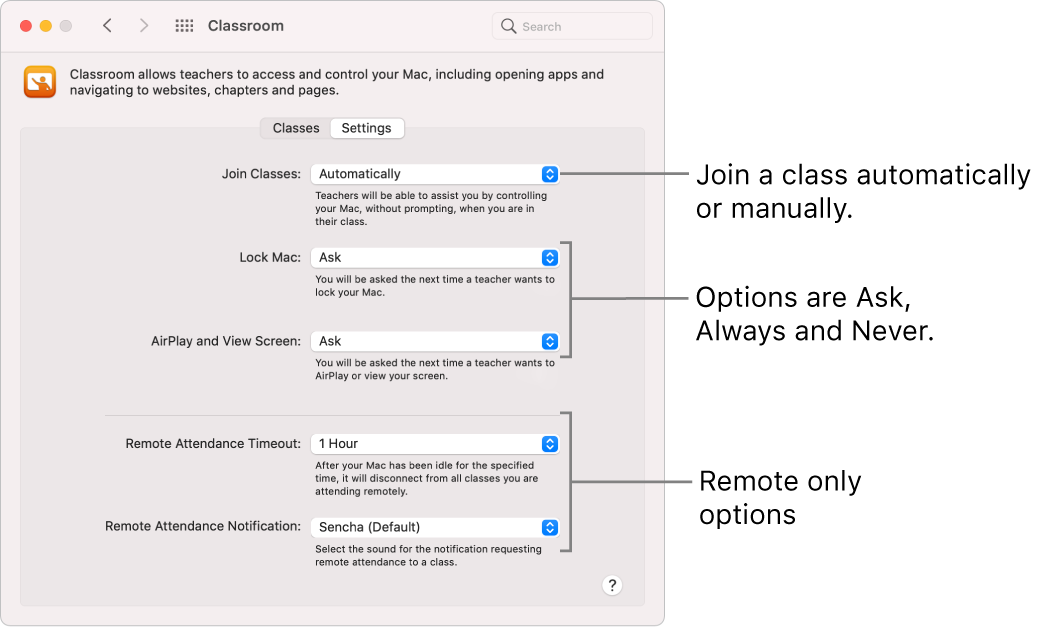Click the back navigation arrow
Image resolution: width=1040 pixels, height=630 pixels.
pos(107,26)
